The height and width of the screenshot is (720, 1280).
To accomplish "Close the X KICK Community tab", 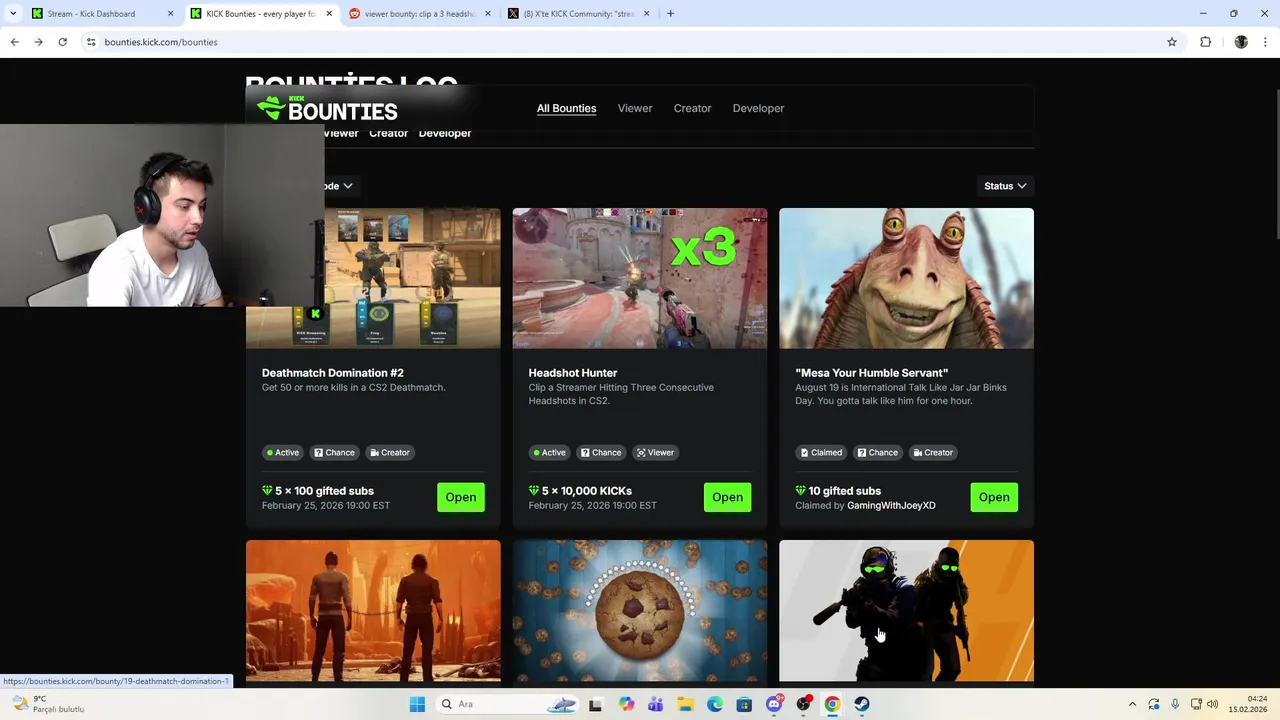I will click(x=646, y=14).
